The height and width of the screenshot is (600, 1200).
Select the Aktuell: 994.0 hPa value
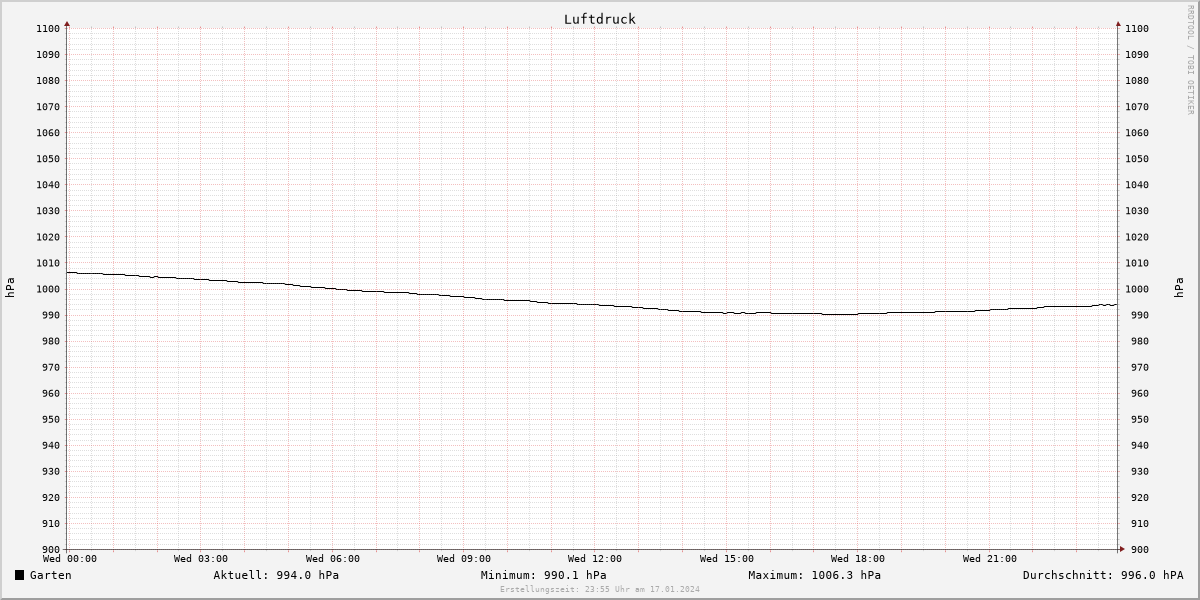tap(276, 575)
